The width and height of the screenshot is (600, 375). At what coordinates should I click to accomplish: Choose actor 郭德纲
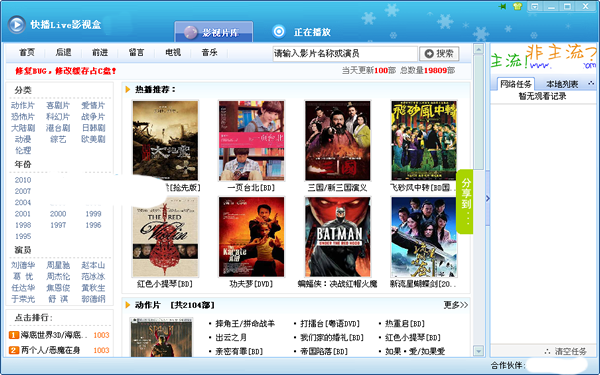(93, 299)
